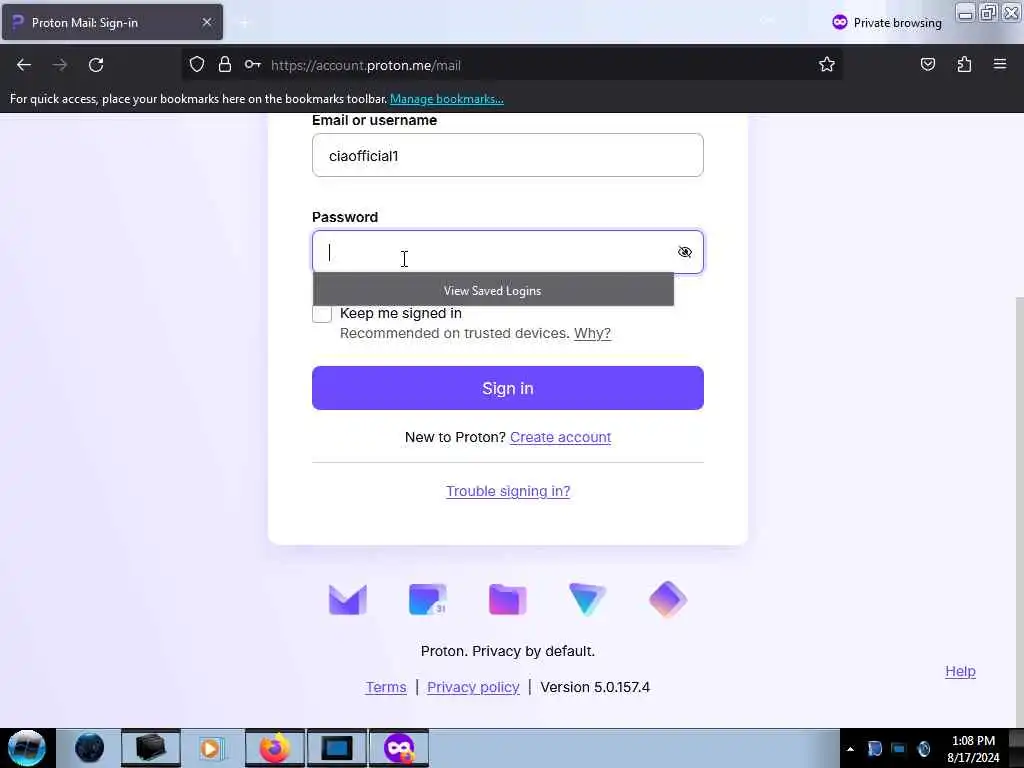Open the Privacy policy link

(x=473, y=687)
